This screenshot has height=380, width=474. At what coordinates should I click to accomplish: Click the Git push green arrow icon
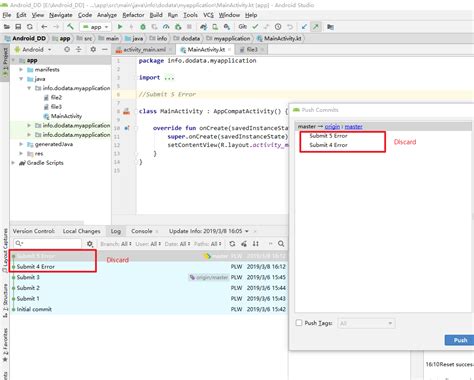click(315, 27)
